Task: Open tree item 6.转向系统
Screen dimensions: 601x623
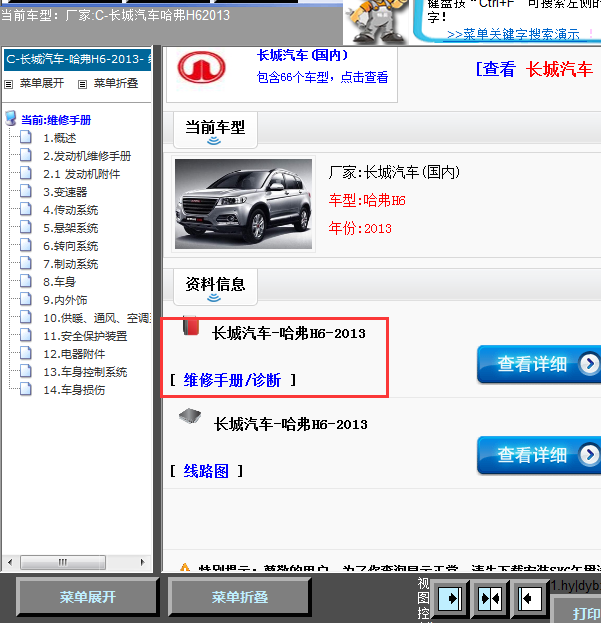Action: pos(71,246)
